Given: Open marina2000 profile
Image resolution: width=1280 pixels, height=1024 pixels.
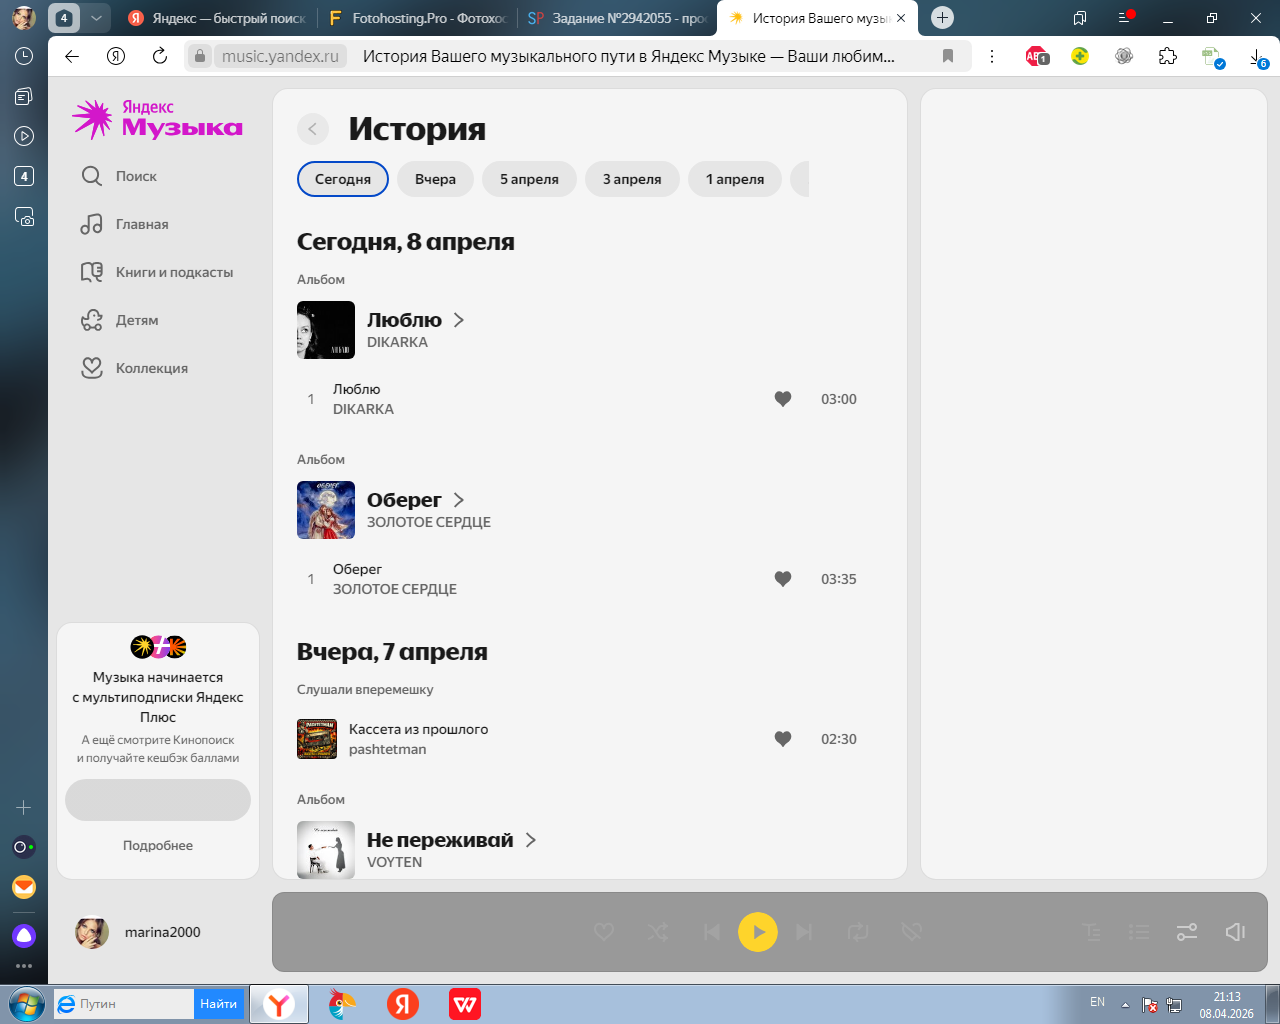Looking at the screenshot, I should (139, 932).
